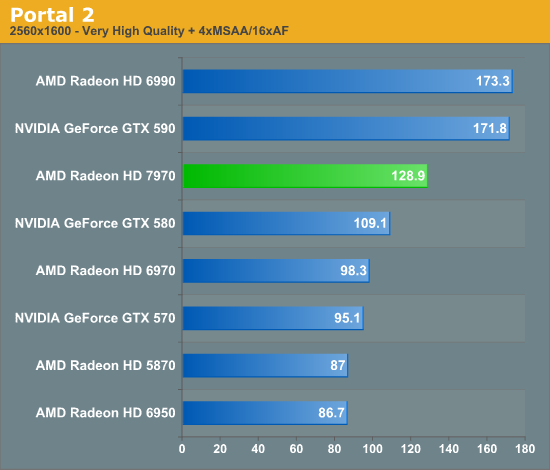The height and width of the screenshot is (470, 550).
Task: Click the Portal 2 chart title
Action: pos(52,15)
